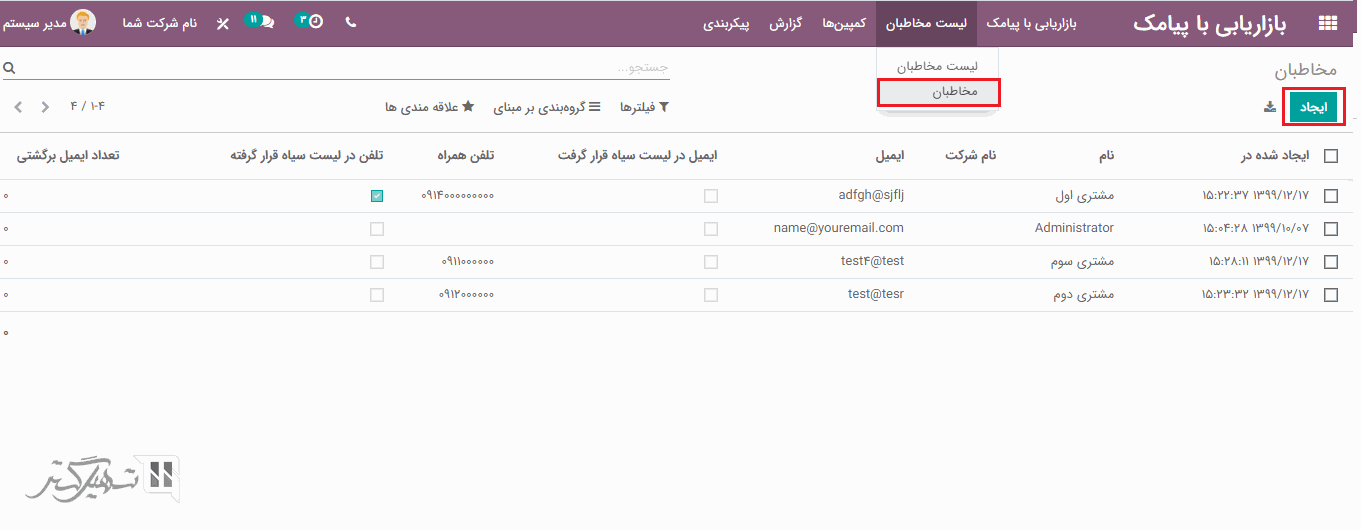The width and height of the screenshot is (1361, 530).
Task: Open the apps grid menu icon
Action: 1328,23
